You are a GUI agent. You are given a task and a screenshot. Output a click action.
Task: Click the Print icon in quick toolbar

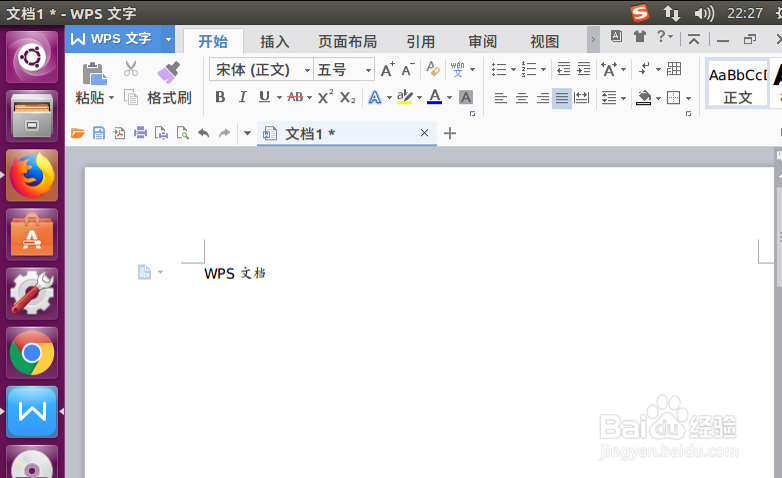tap(141, 133)
